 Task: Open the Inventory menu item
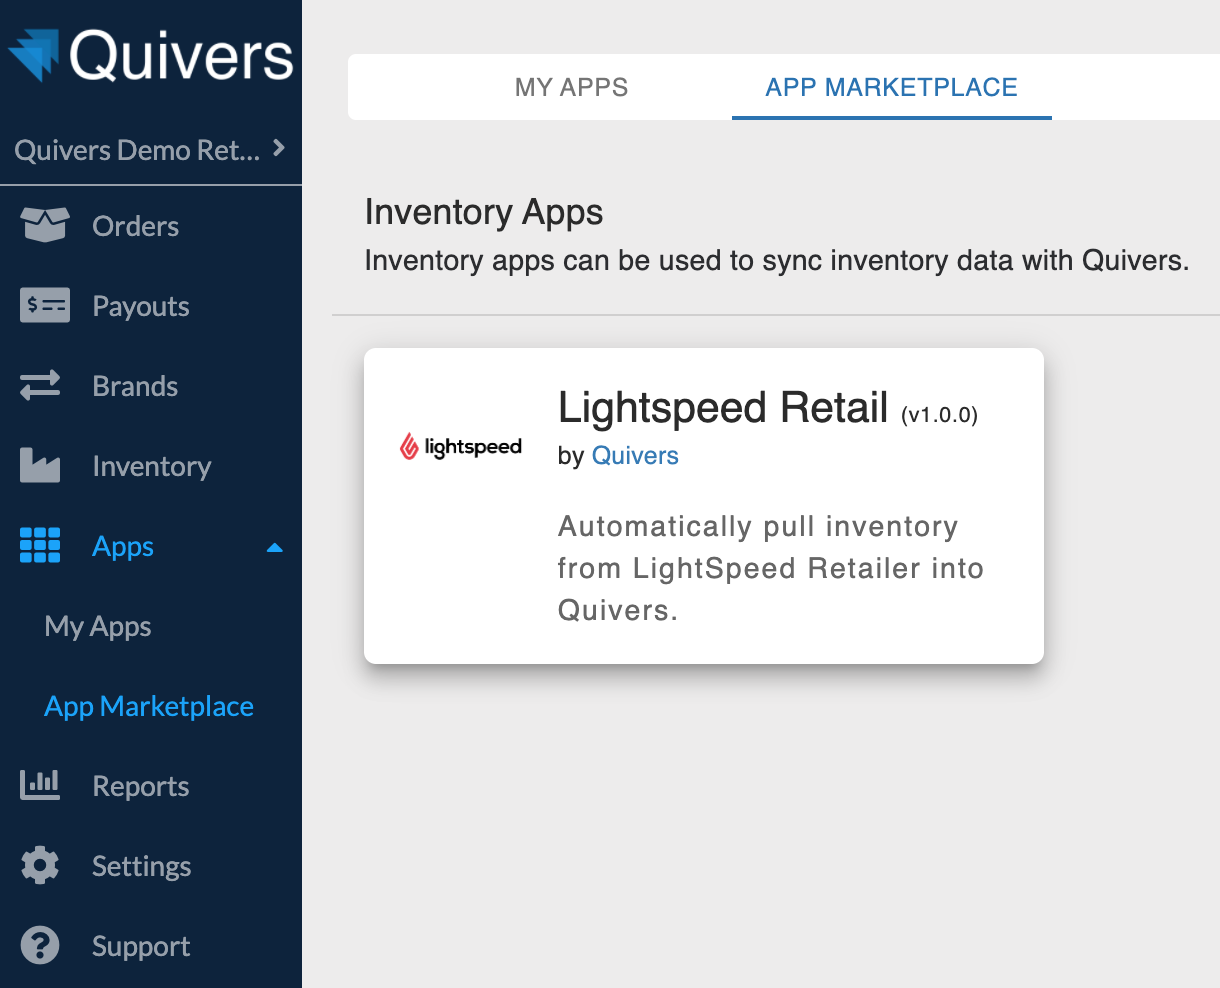click(x=152, y=467)
